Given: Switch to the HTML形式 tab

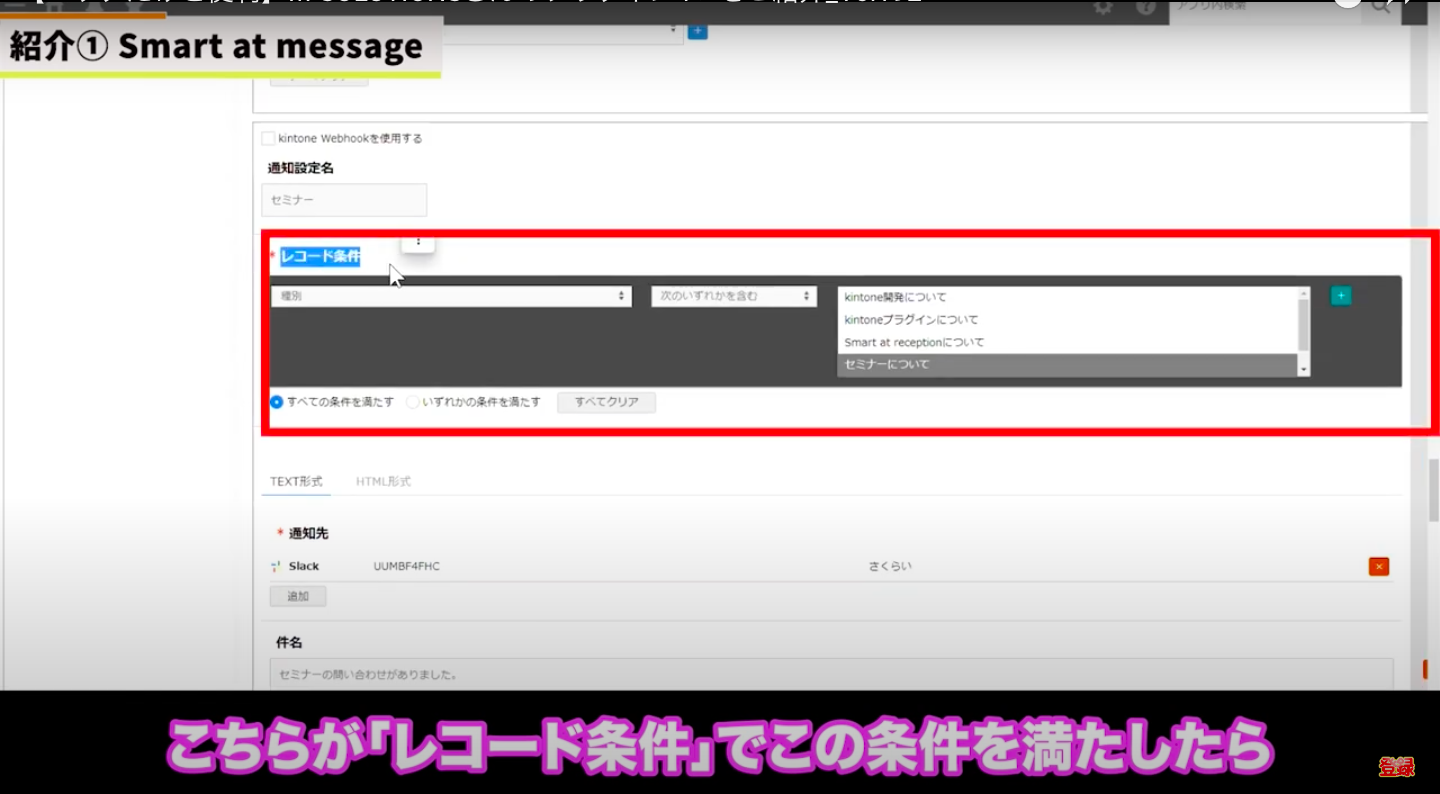Looking at the screenshot, I should click(x=383, y=482).
